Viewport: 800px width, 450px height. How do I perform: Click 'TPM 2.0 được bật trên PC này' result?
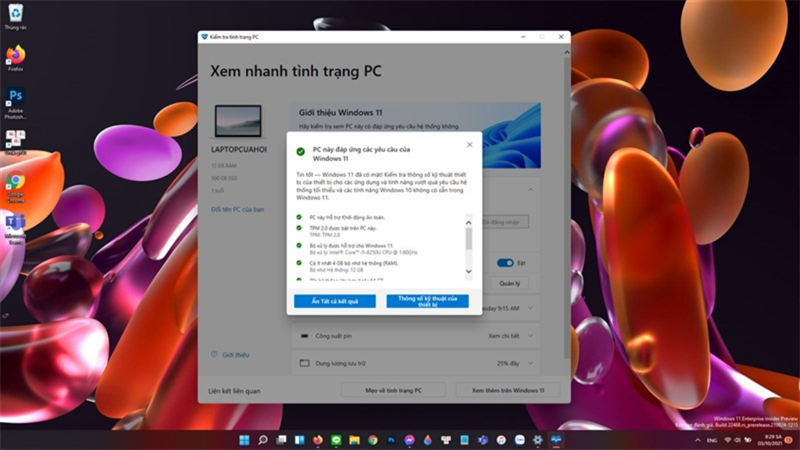[x=343, y=228]
